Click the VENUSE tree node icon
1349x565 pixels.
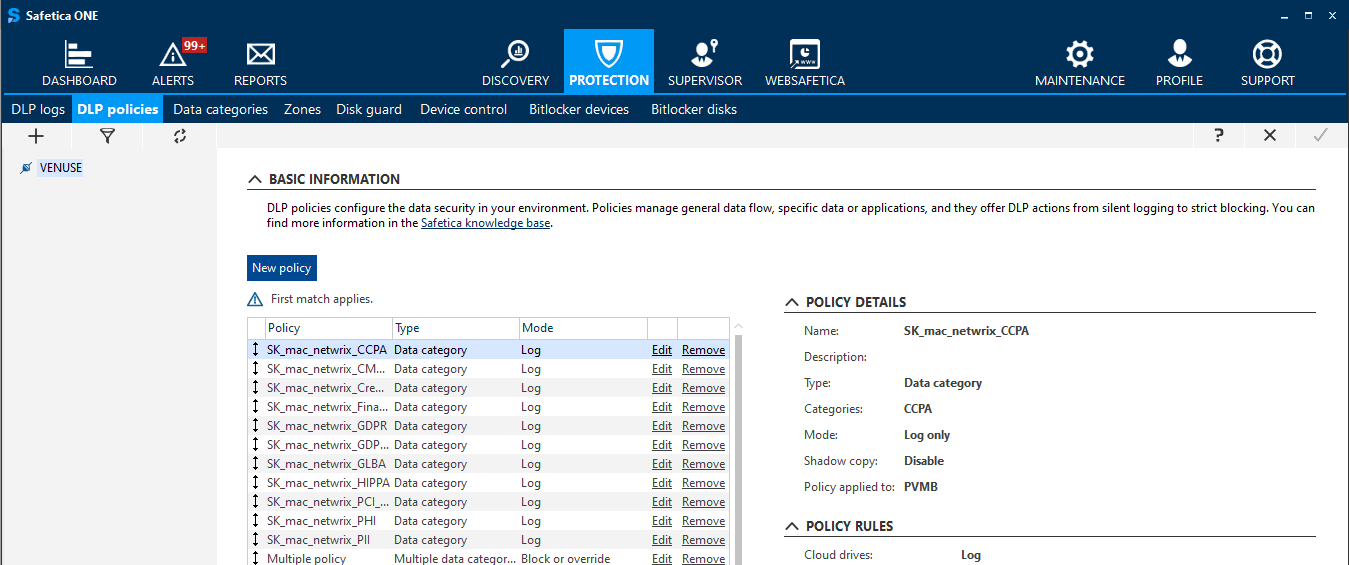coord(26,168)
